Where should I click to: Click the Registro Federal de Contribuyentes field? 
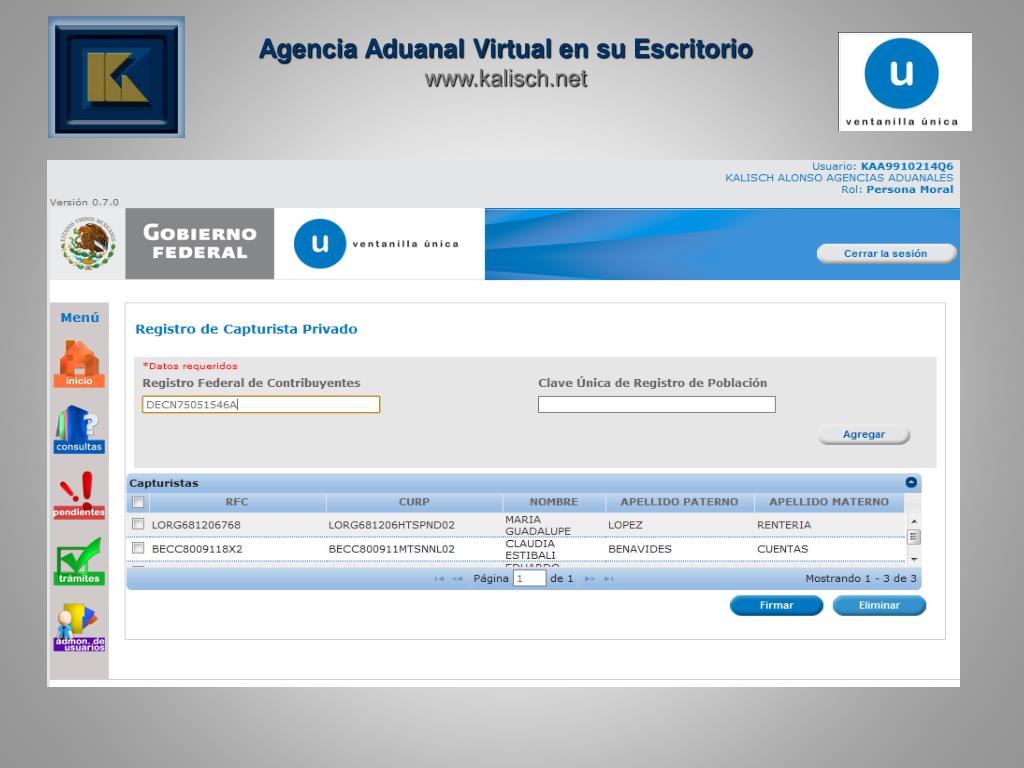tap(261, 404)
